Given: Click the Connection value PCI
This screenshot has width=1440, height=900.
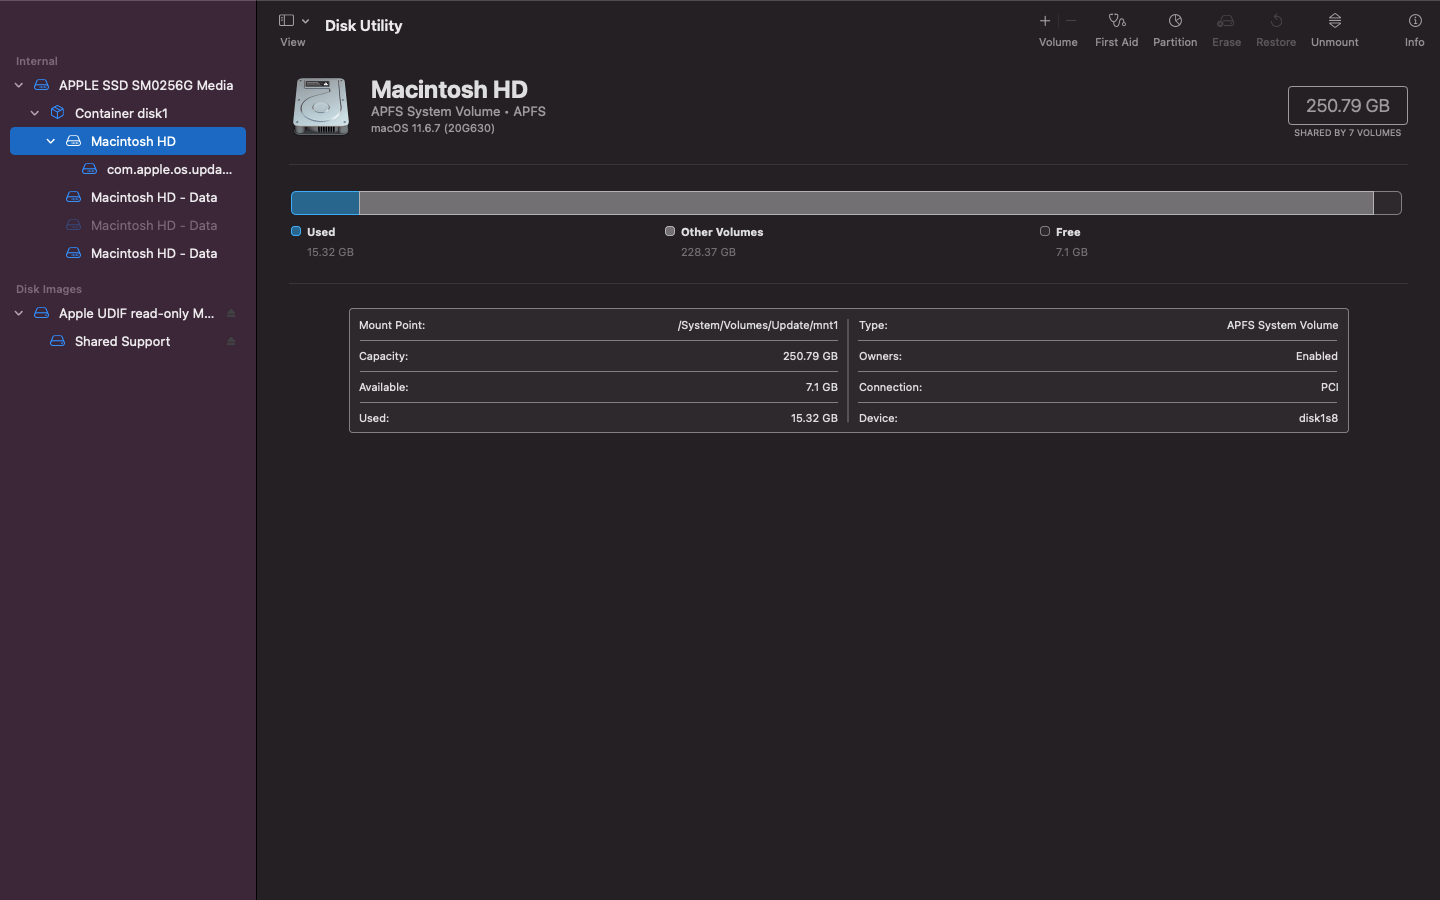Looking at the screenshot, I should (1329, 387).
